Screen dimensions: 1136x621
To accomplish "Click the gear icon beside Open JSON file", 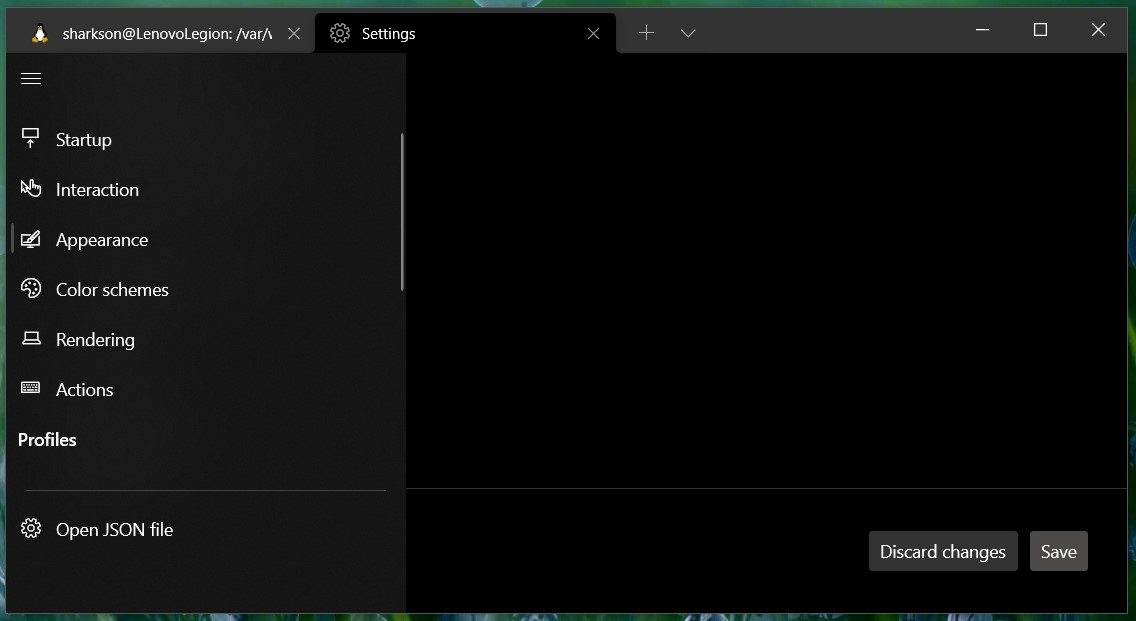I will pos(31,529).
